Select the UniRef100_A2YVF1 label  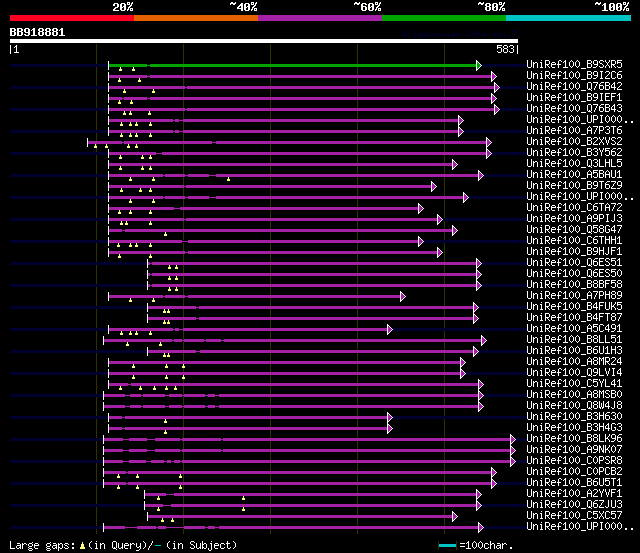[x=574, y=494]
